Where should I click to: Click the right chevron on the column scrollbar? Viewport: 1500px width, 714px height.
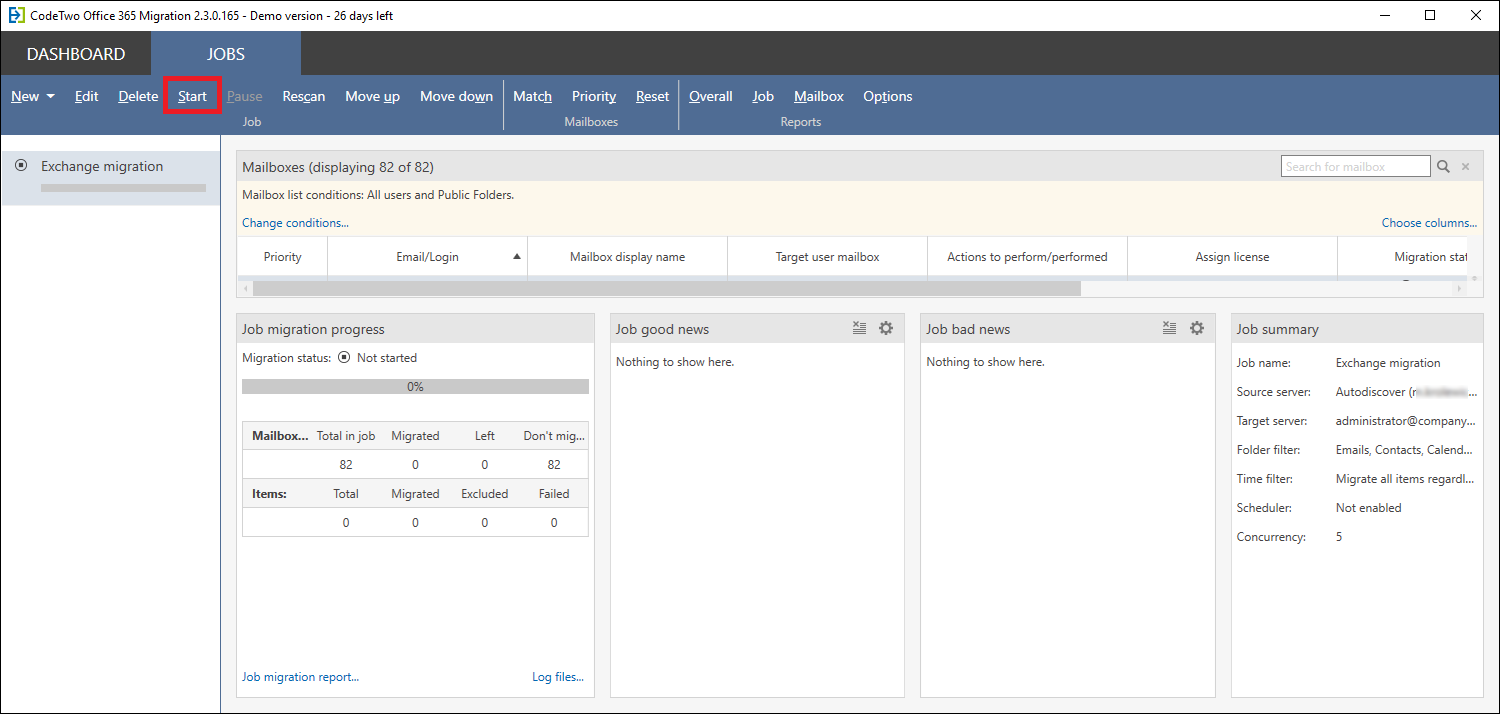(1461, 287)
